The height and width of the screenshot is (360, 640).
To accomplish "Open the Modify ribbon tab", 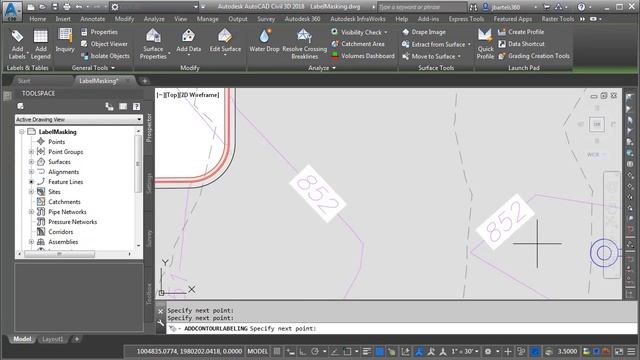I will (x=124, y=19).
